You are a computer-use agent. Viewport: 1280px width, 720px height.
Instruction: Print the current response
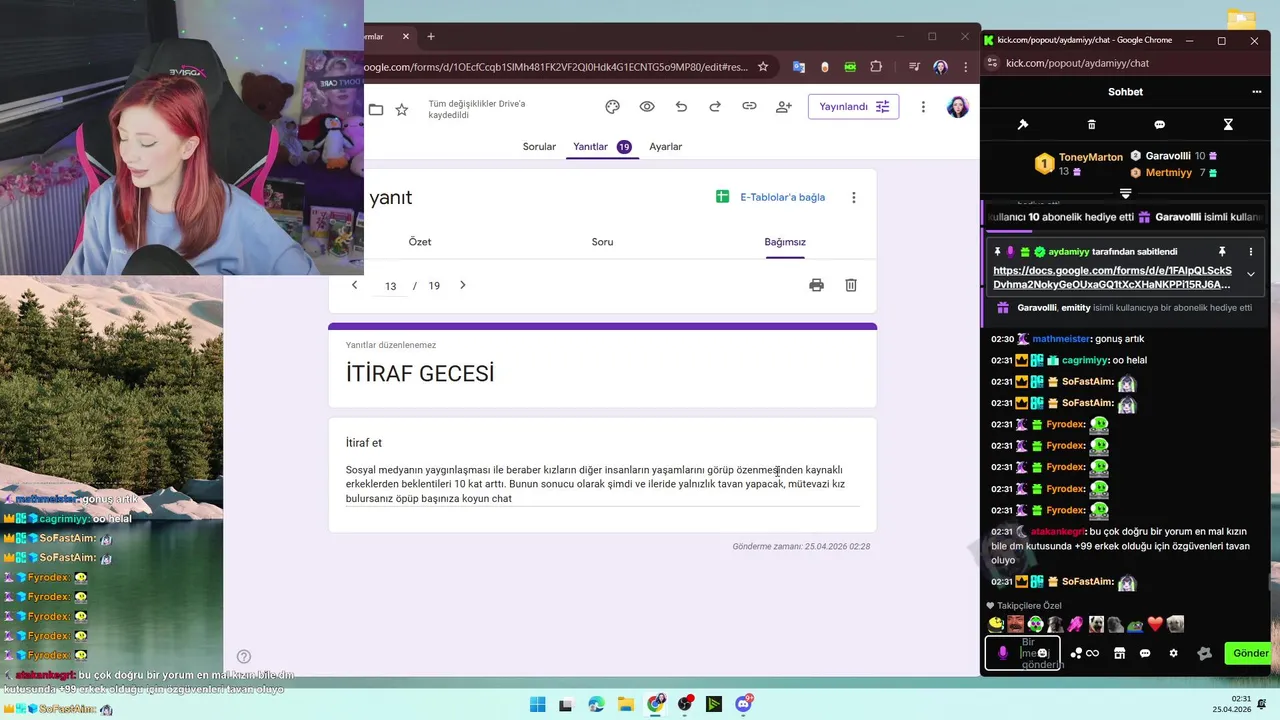point(816,285)
